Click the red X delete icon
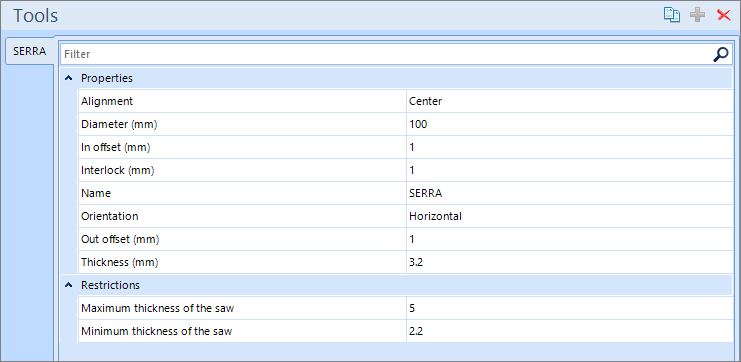The image size is (741, 362). [724, 15]
